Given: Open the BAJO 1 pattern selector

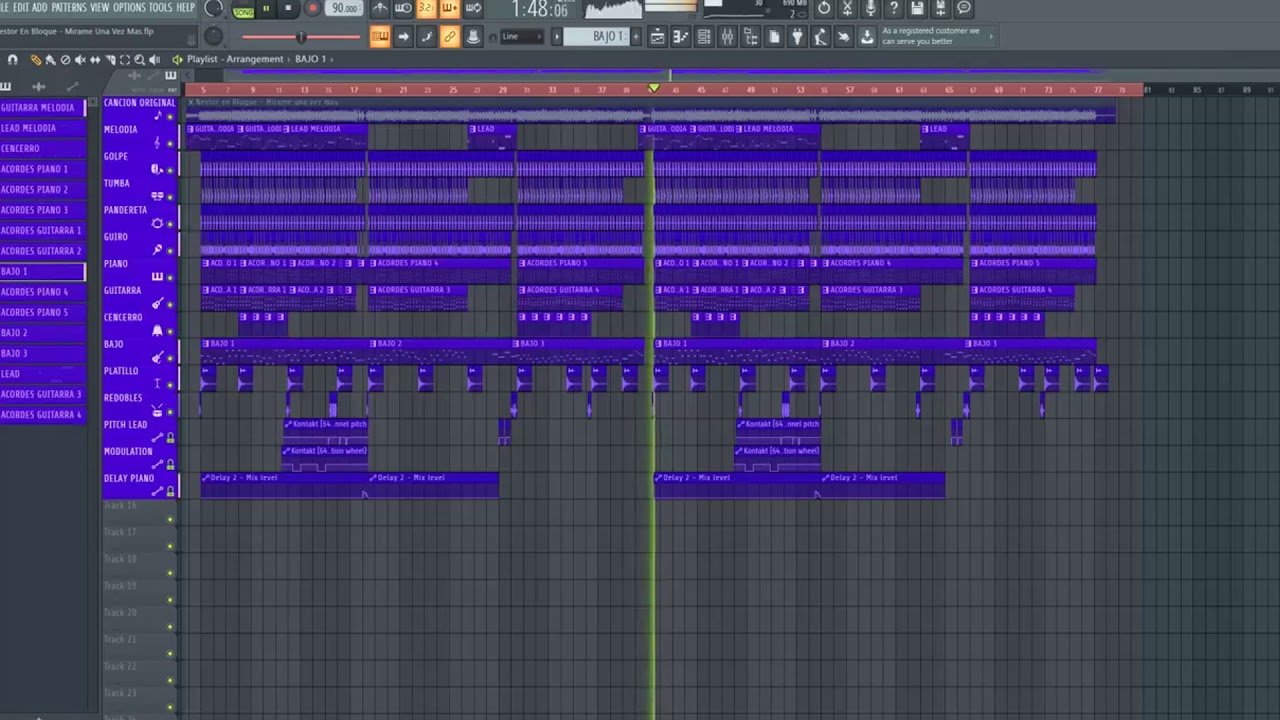Looking at the screenshot, I should click(x=595, y=37).
